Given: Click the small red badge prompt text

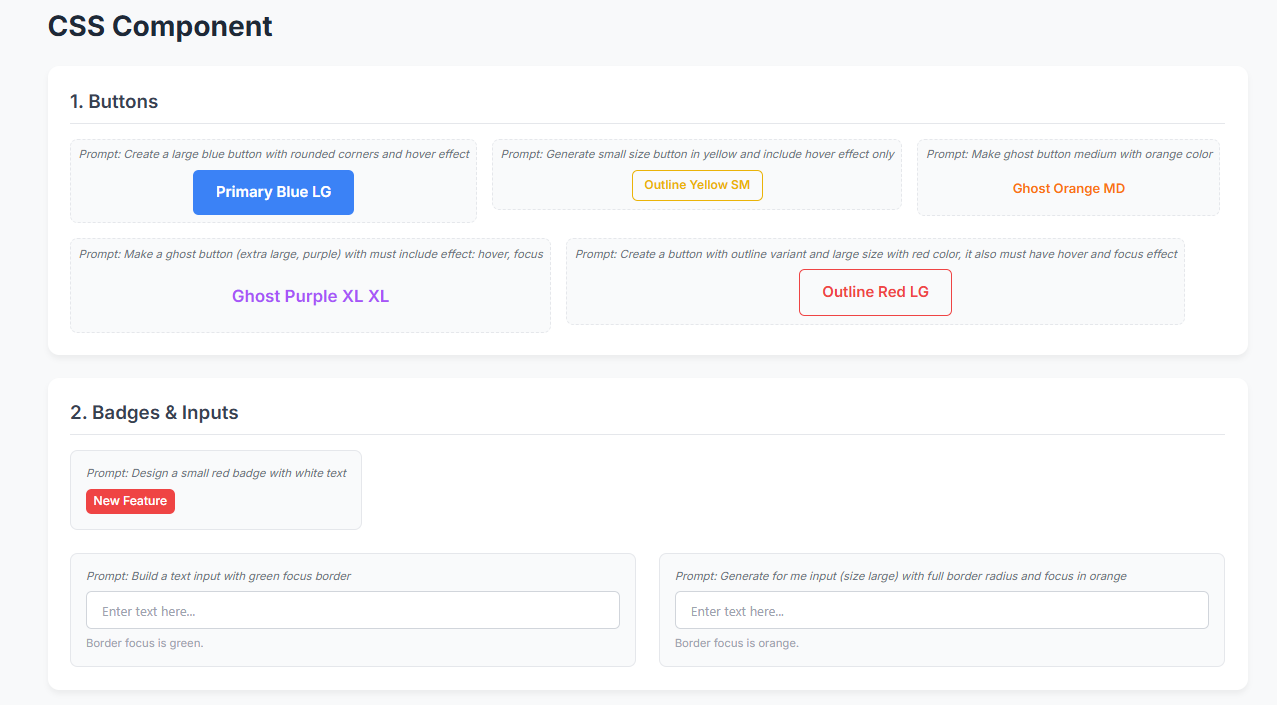Looking at the screenshot, I should click(216, 473).
